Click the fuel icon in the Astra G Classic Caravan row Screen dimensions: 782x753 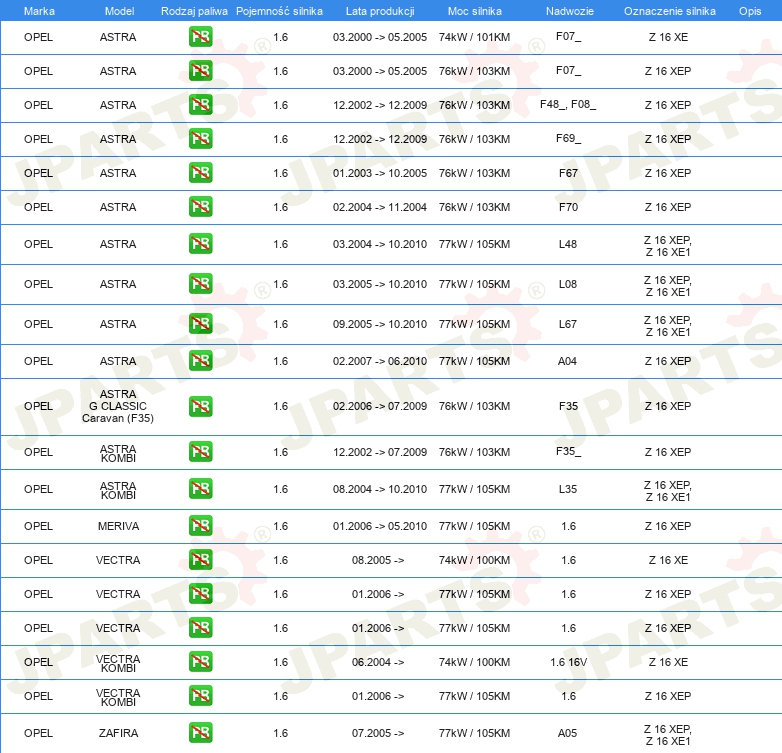pyautogui.click(x=200, y=406)
